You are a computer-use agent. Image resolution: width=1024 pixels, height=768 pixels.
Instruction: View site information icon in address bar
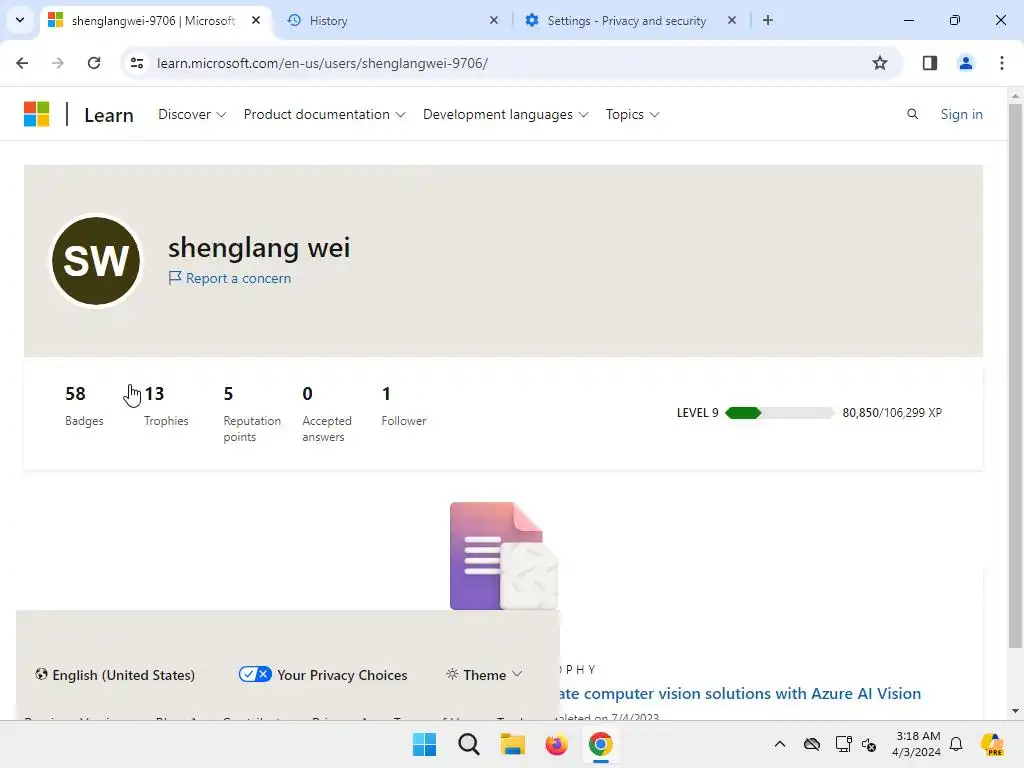[x=136, y=63]
